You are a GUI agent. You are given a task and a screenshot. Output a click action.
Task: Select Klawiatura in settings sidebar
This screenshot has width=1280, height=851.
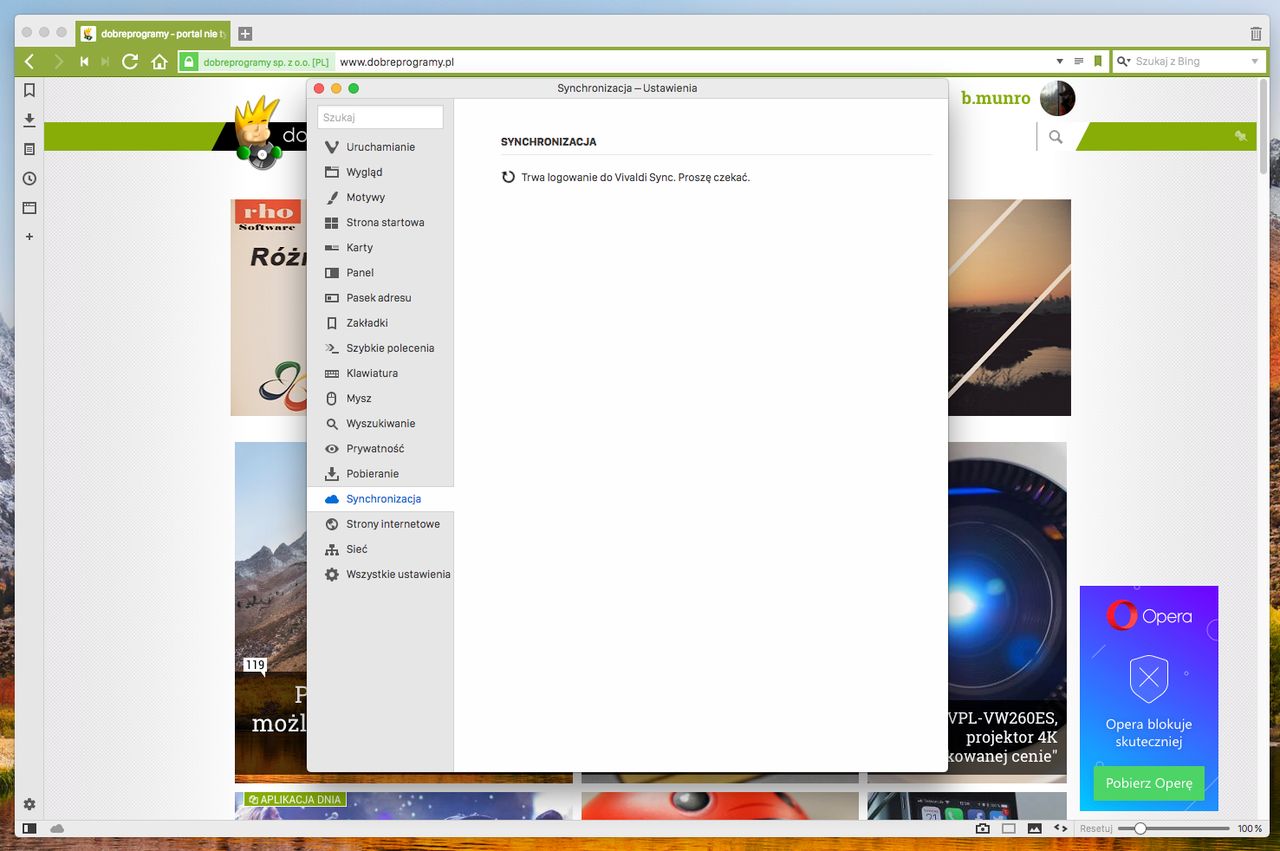click(x=380, y=373)
